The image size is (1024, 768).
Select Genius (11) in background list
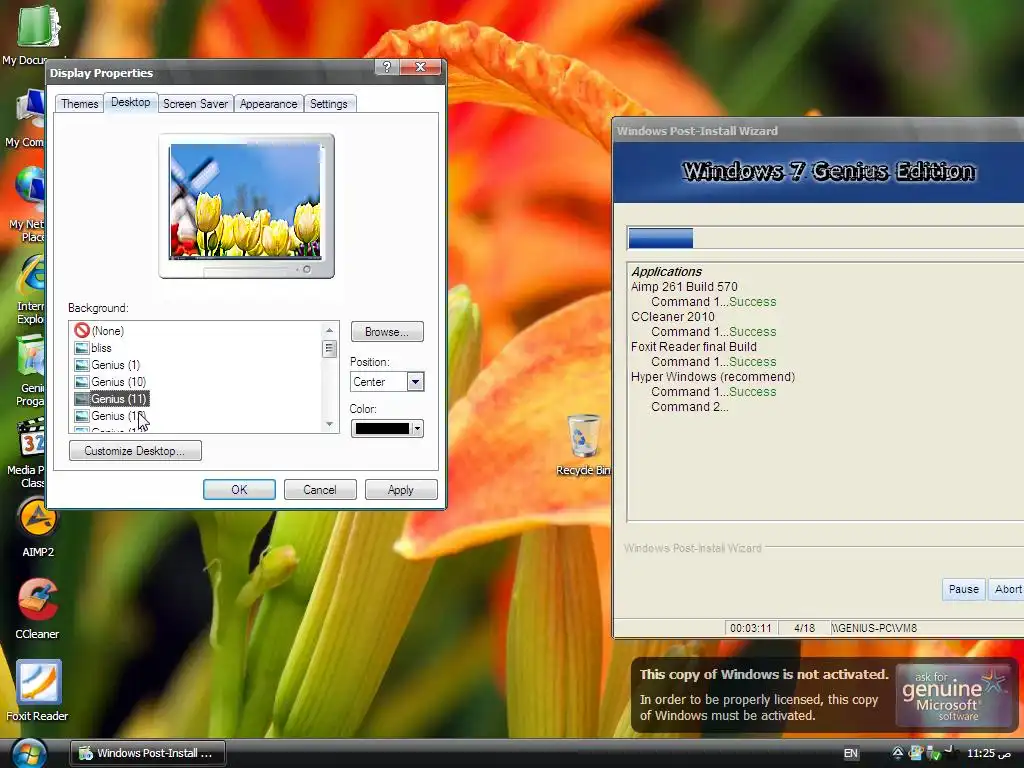point(119,399)
